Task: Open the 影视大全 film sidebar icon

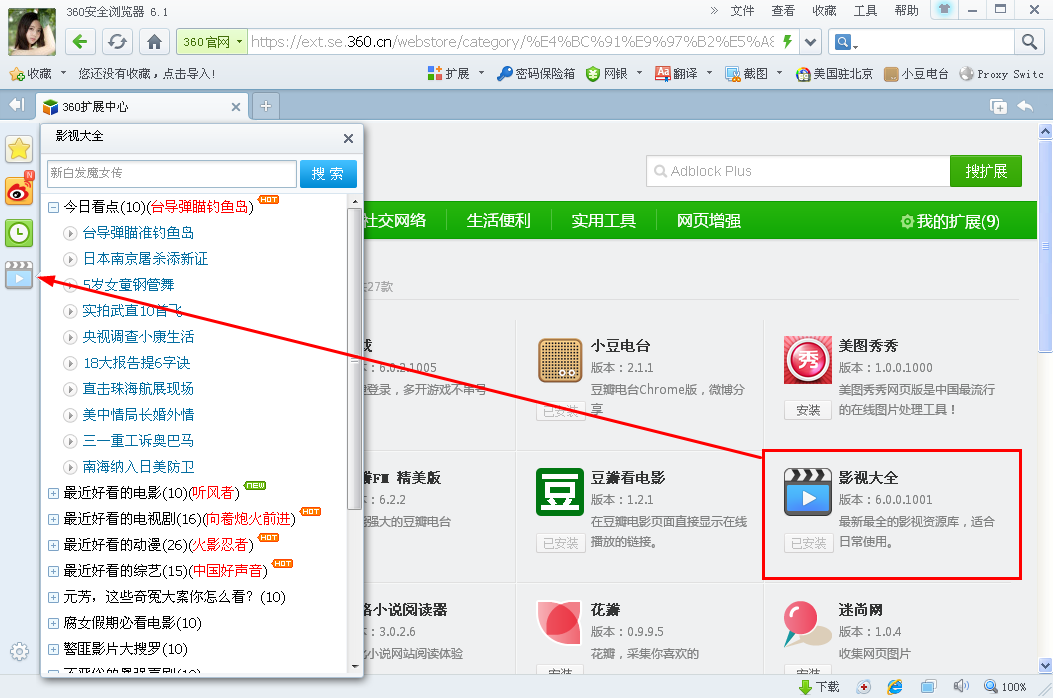Action: coord(19,275)
